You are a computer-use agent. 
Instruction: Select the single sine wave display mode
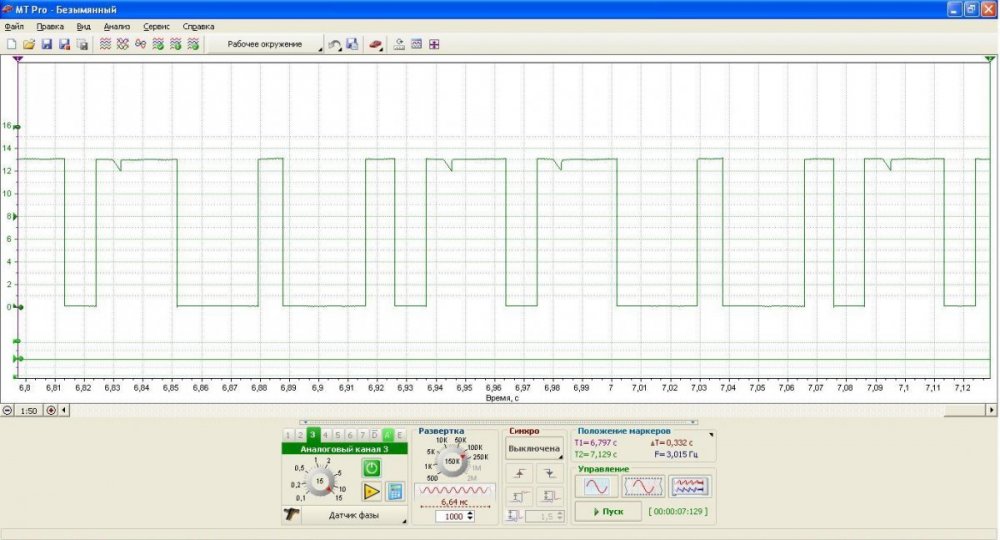click(596, 486)
